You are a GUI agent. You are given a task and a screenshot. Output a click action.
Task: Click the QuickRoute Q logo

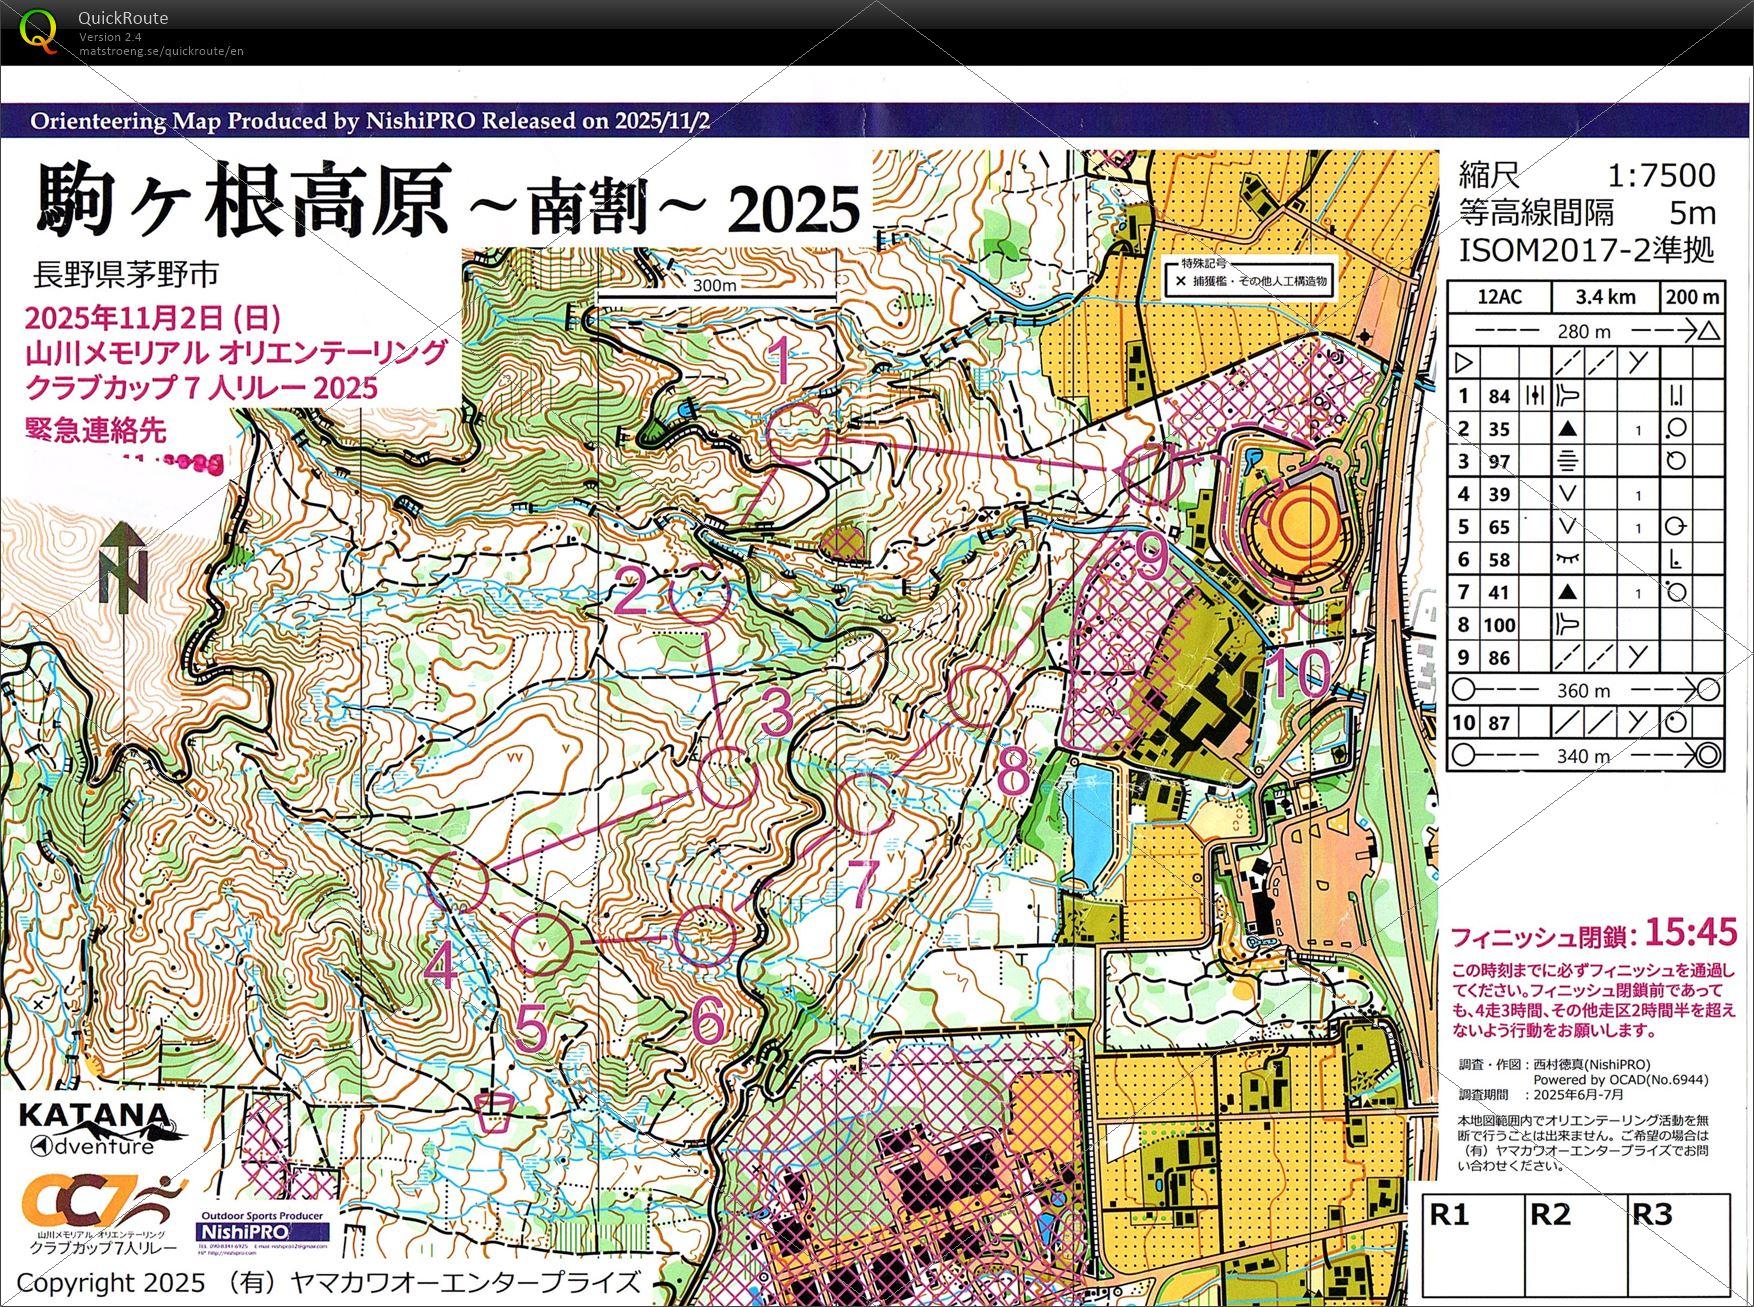(38, 30)
